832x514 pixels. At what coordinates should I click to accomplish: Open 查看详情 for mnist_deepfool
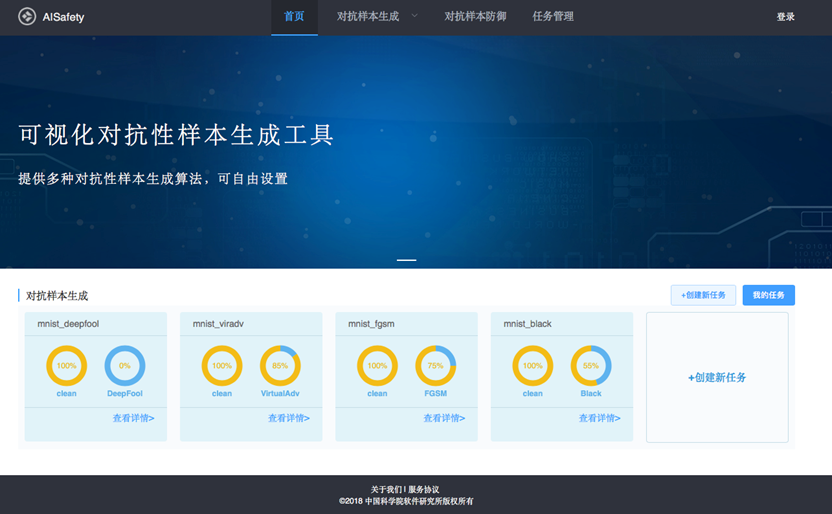[x=133, y=419]
